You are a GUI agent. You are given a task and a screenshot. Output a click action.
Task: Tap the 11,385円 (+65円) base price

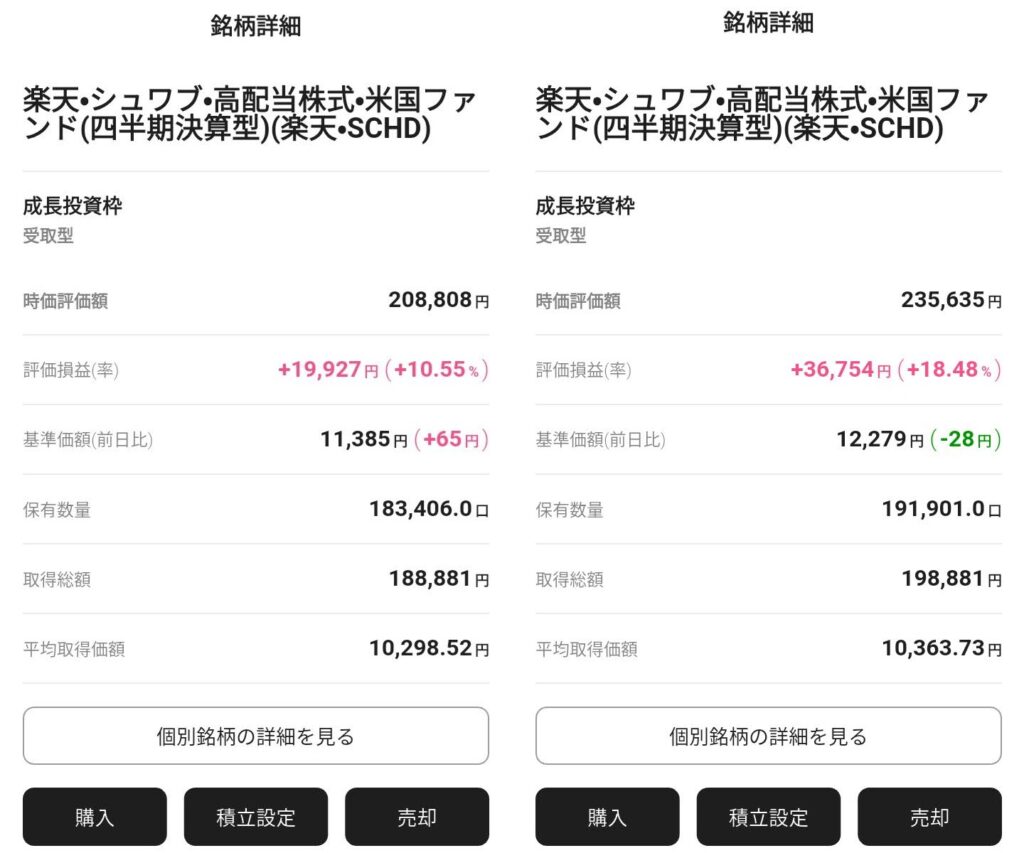tap(404, 440)
